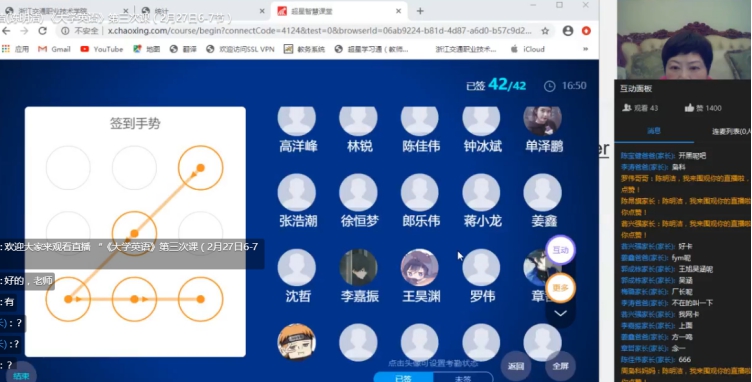Click the 互动面板 panel title

(636, 89)
